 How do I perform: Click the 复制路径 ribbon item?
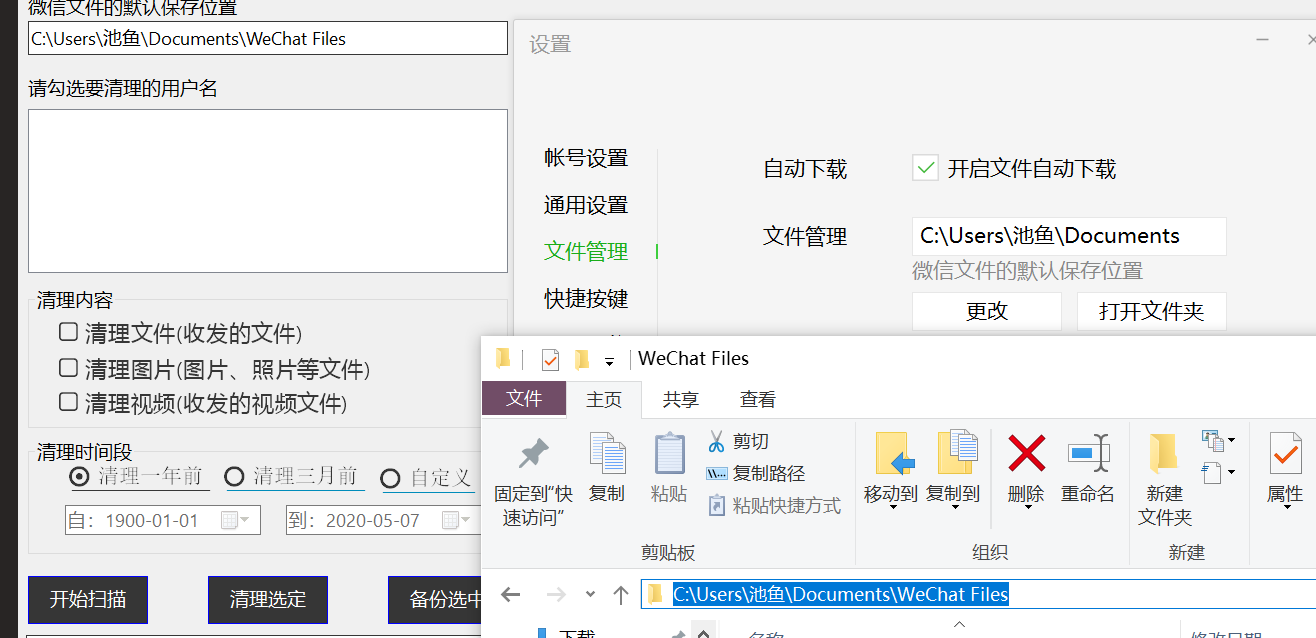(756, 473)
